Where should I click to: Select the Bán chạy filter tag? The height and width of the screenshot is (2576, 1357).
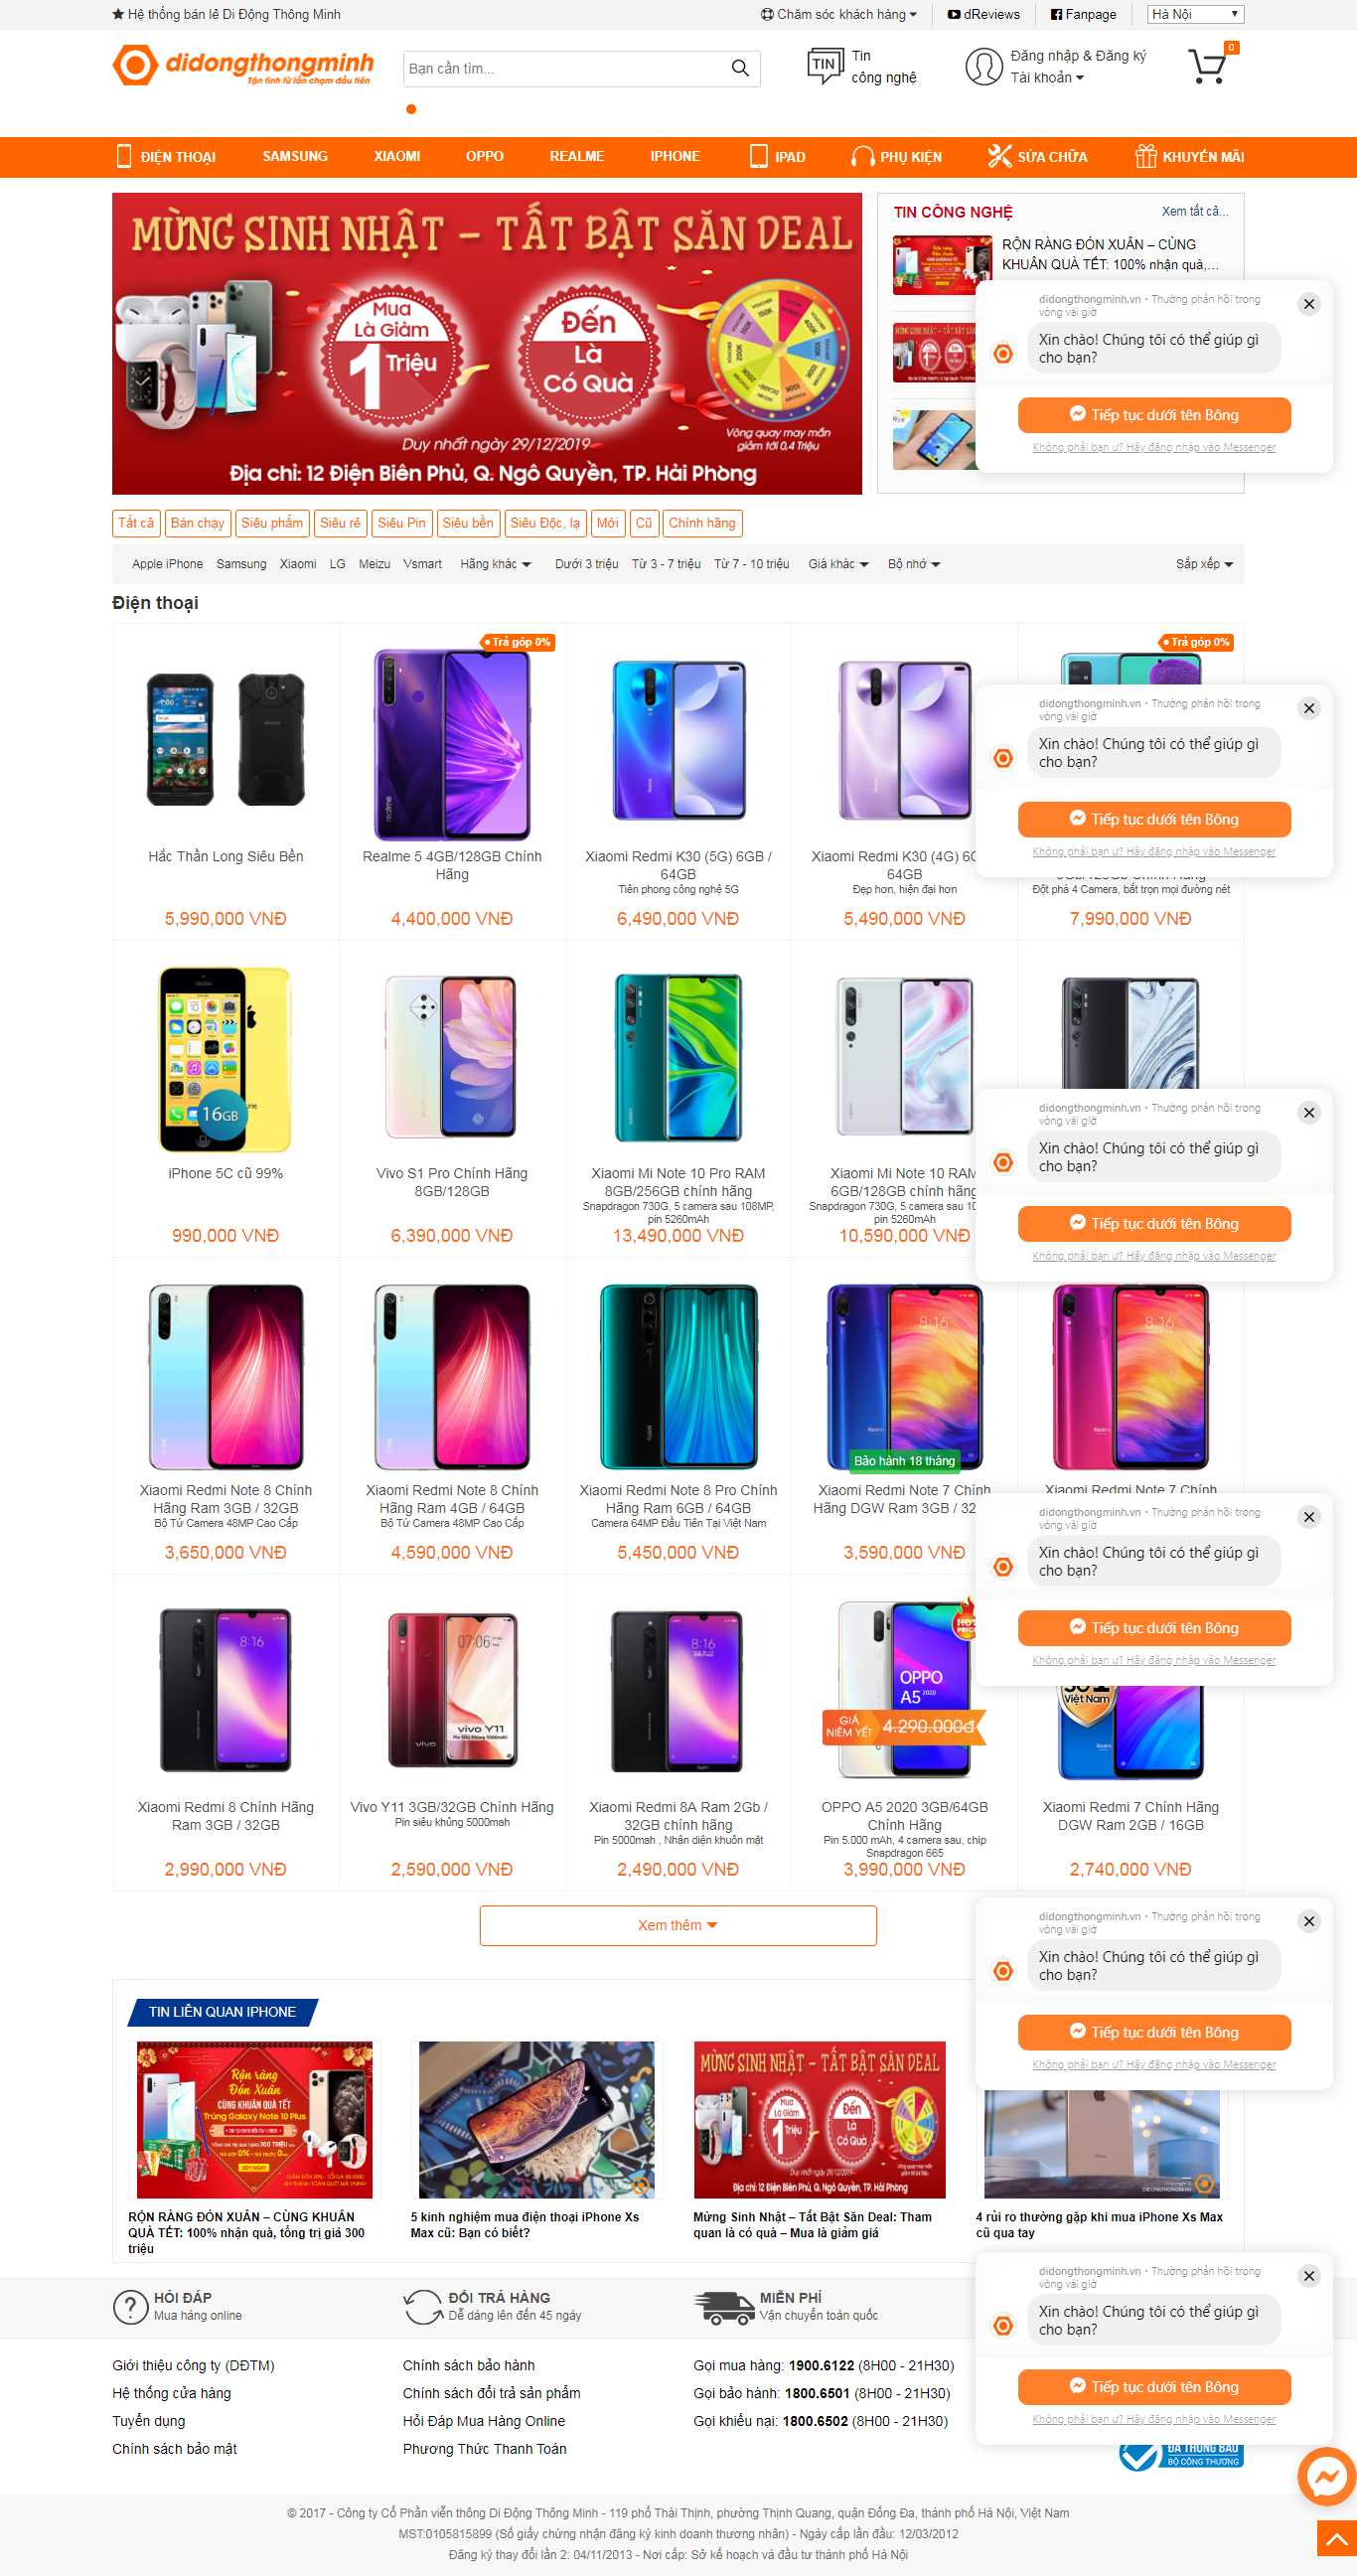(x=198, y=523)
